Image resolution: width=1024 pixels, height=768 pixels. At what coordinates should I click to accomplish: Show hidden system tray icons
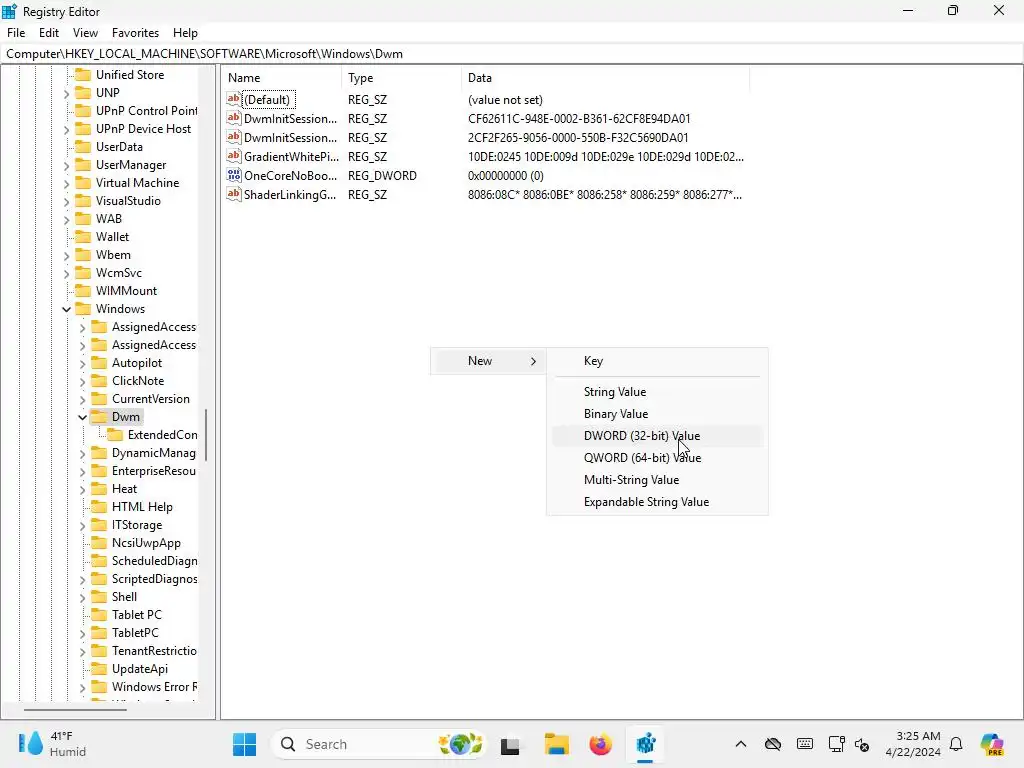tap(741, 744)
